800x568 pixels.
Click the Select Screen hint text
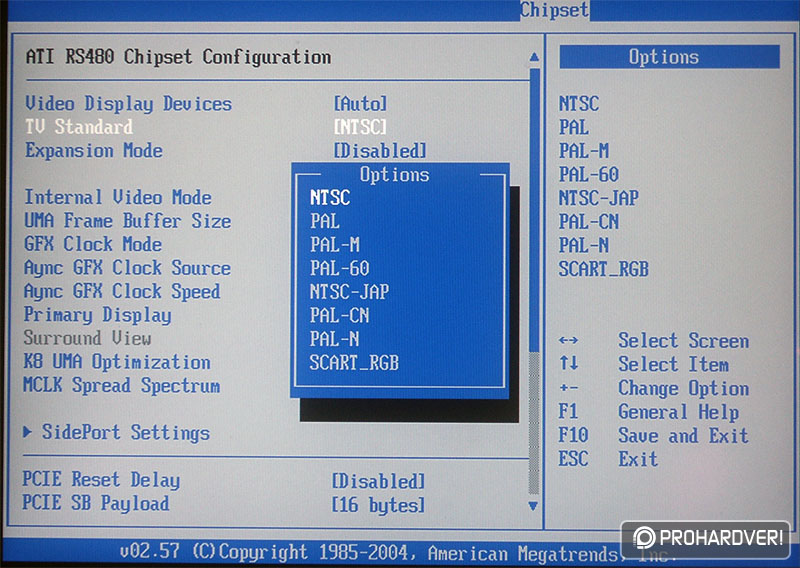(684, 340)
